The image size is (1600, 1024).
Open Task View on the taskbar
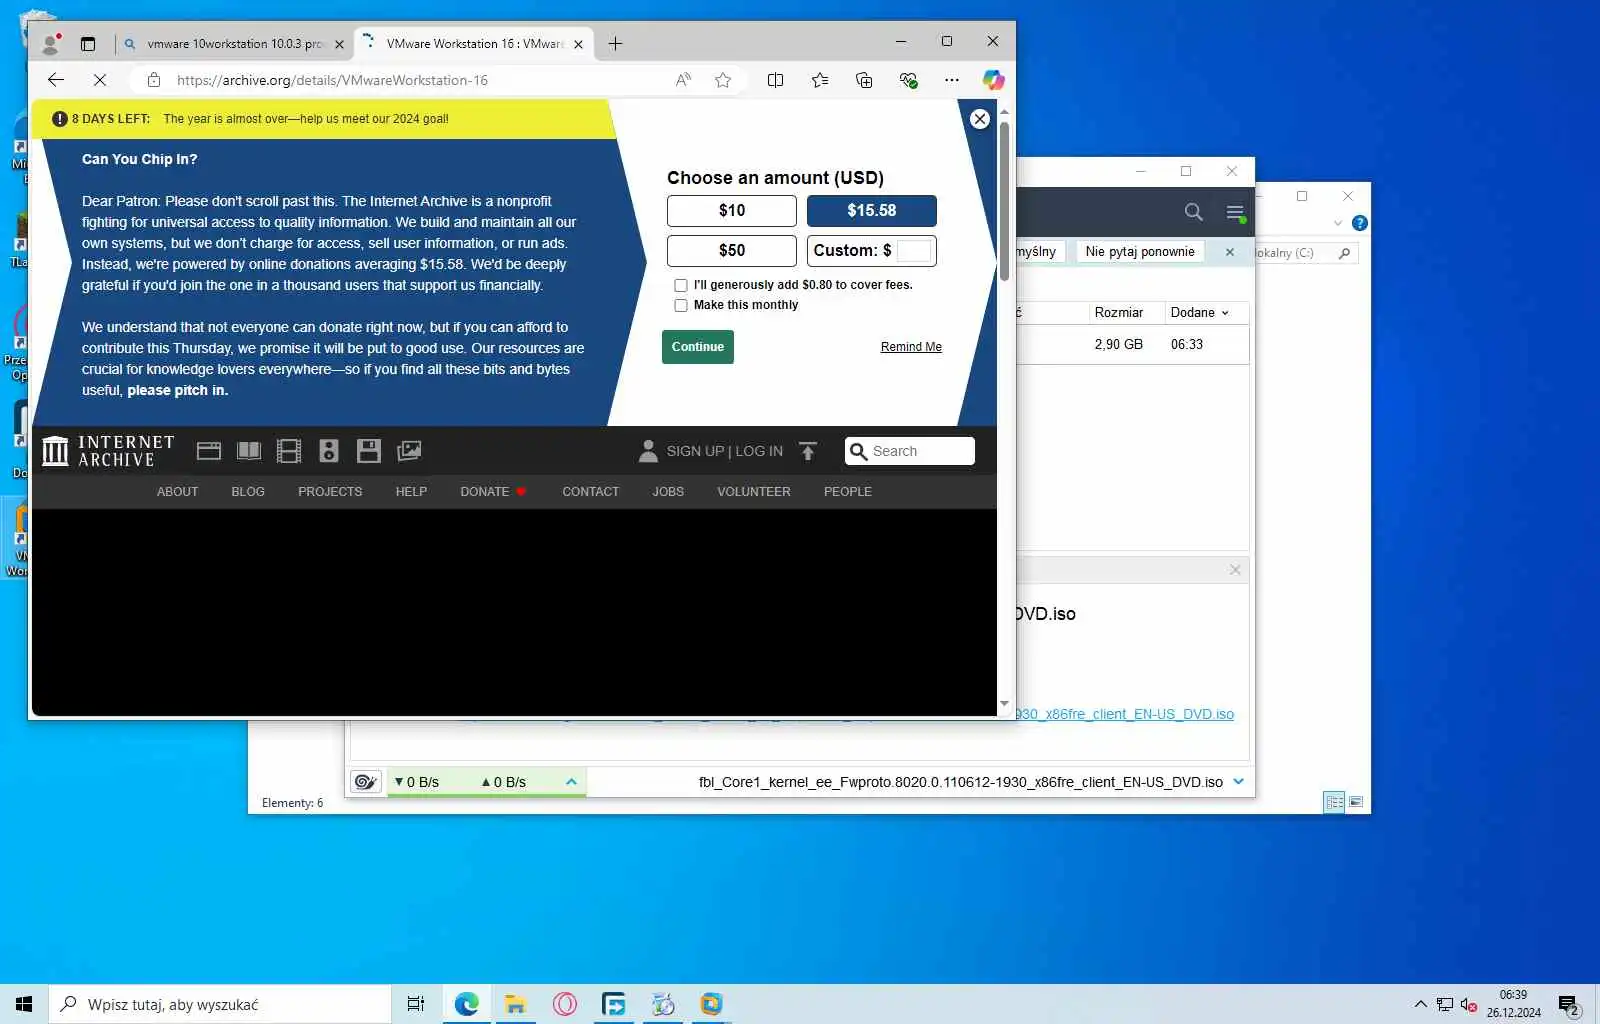click(x=416, y=1004)
